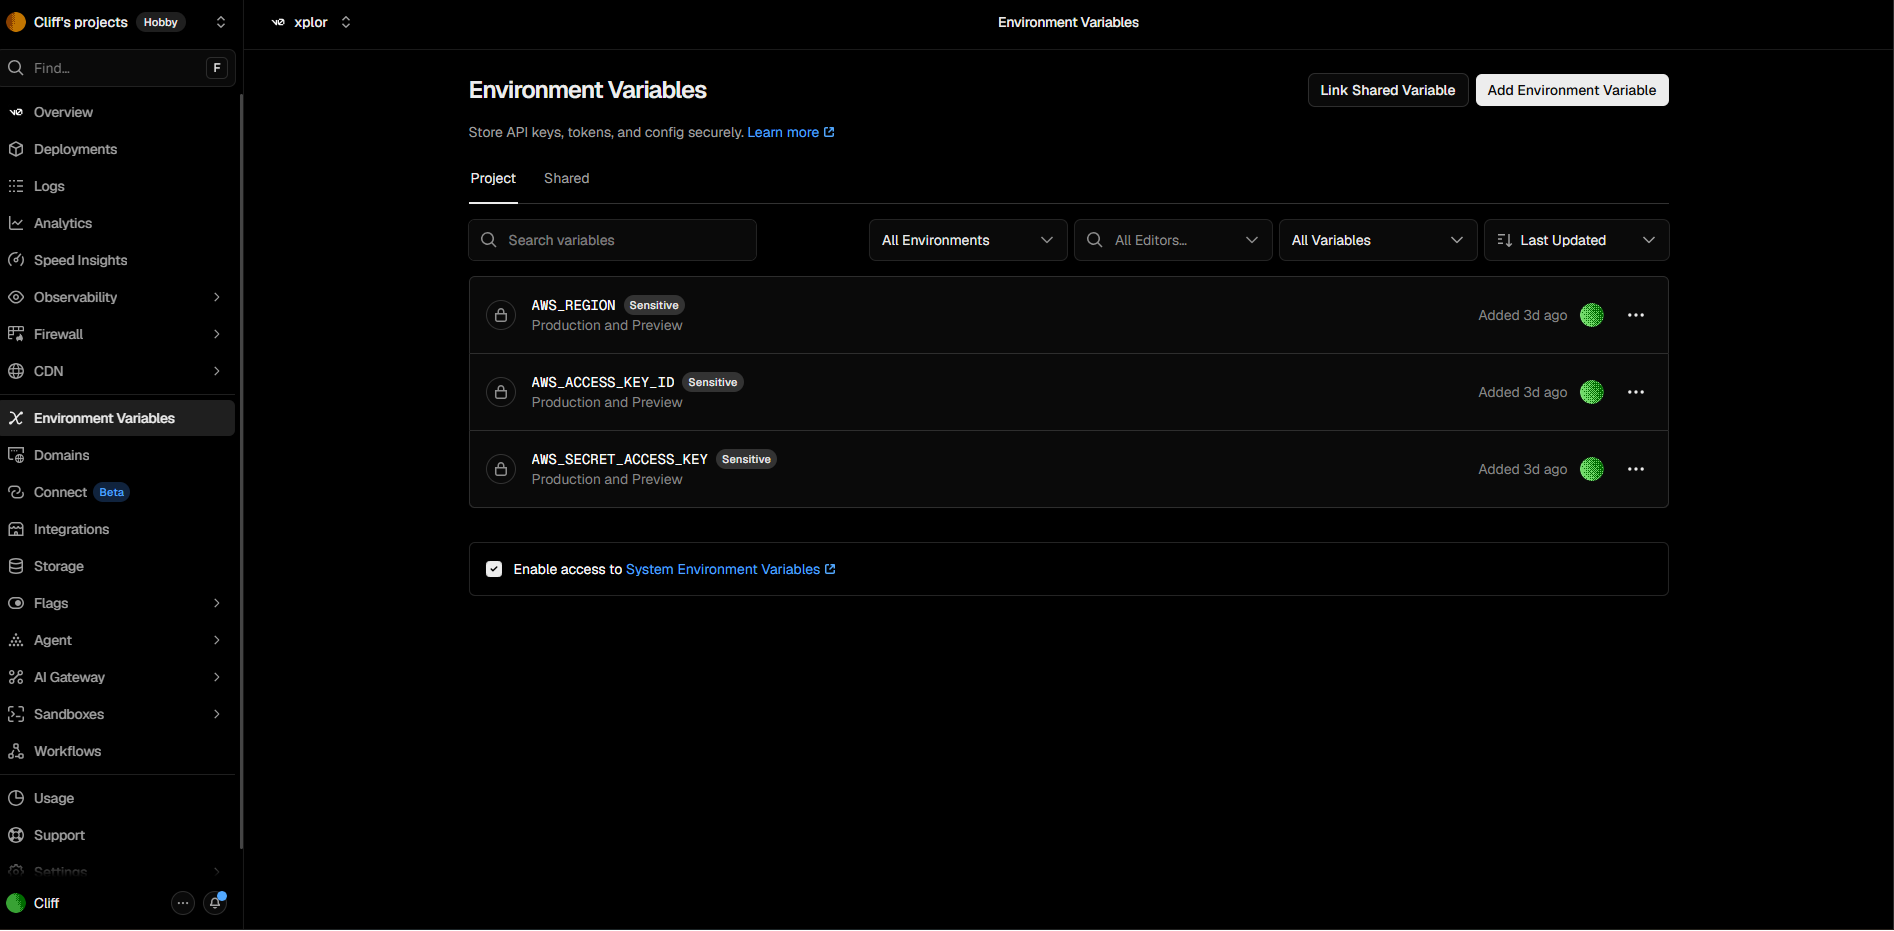Open the All Environments dropdown
1894x931 pixels.
968,240
